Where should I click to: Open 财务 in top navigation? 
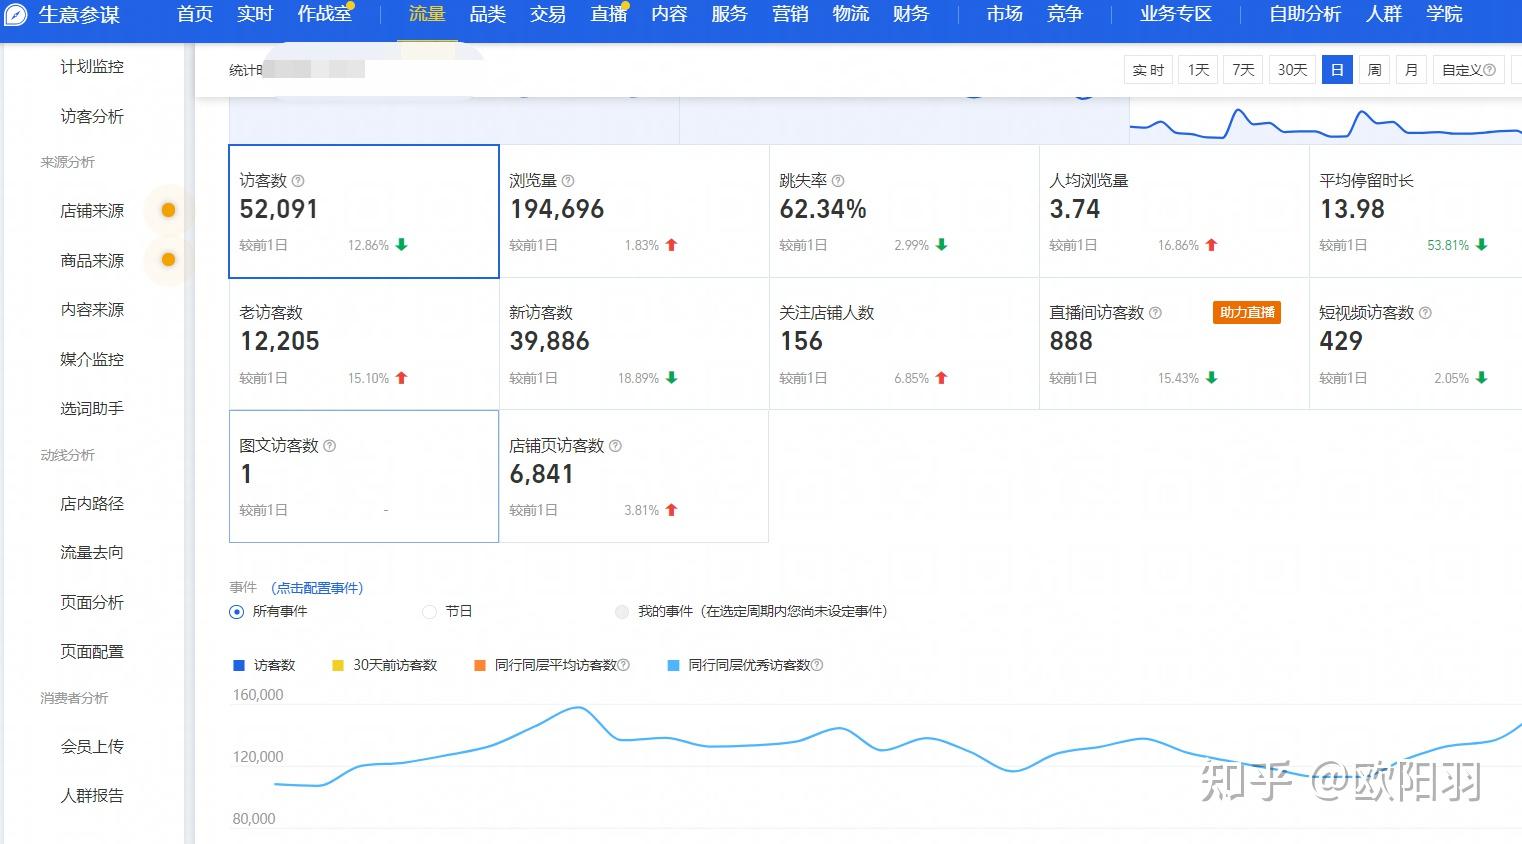tap(911, 14)
